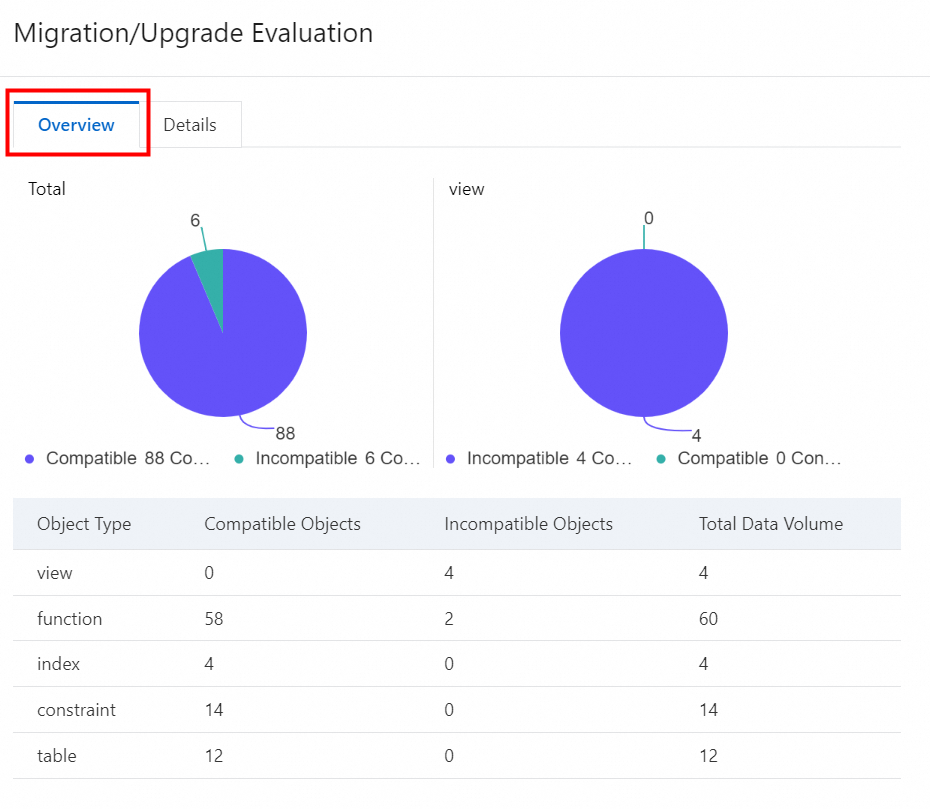Click the Incompatible Objects column header
The height and width of the screenshot is (809, 930).
pyautogui.click(x=529, y=524)
